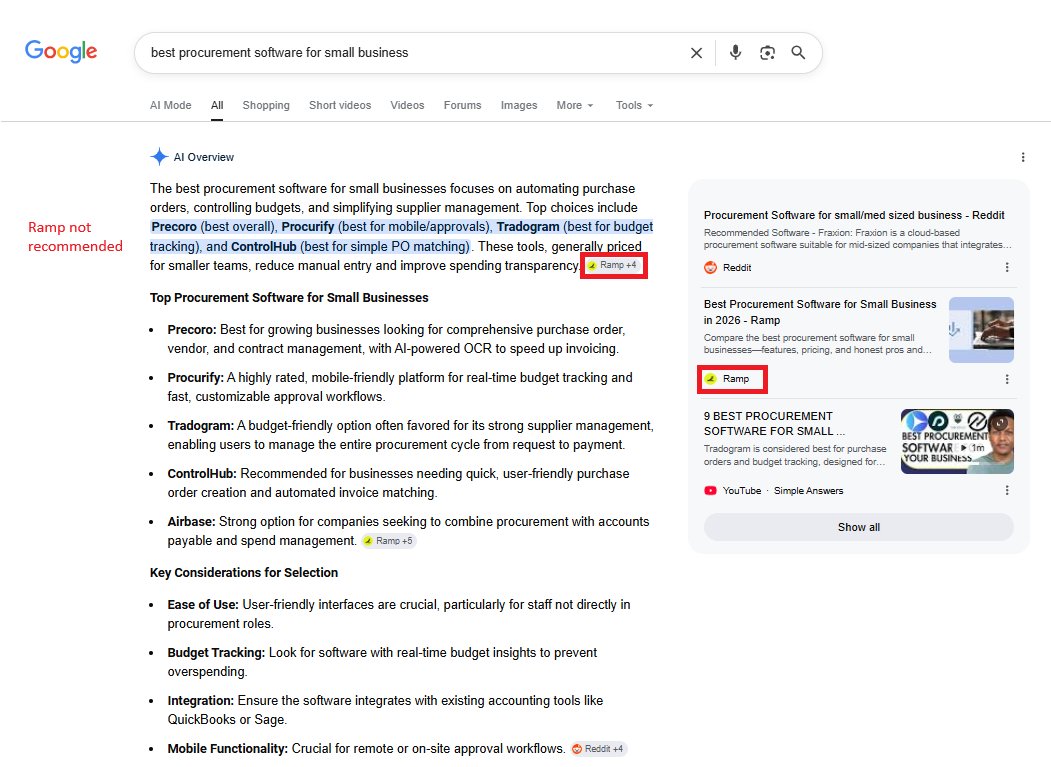The image size is (1051, 767).
Task: Click Top Procurement Software for Small Businesses heading
Action: point(289,298)
